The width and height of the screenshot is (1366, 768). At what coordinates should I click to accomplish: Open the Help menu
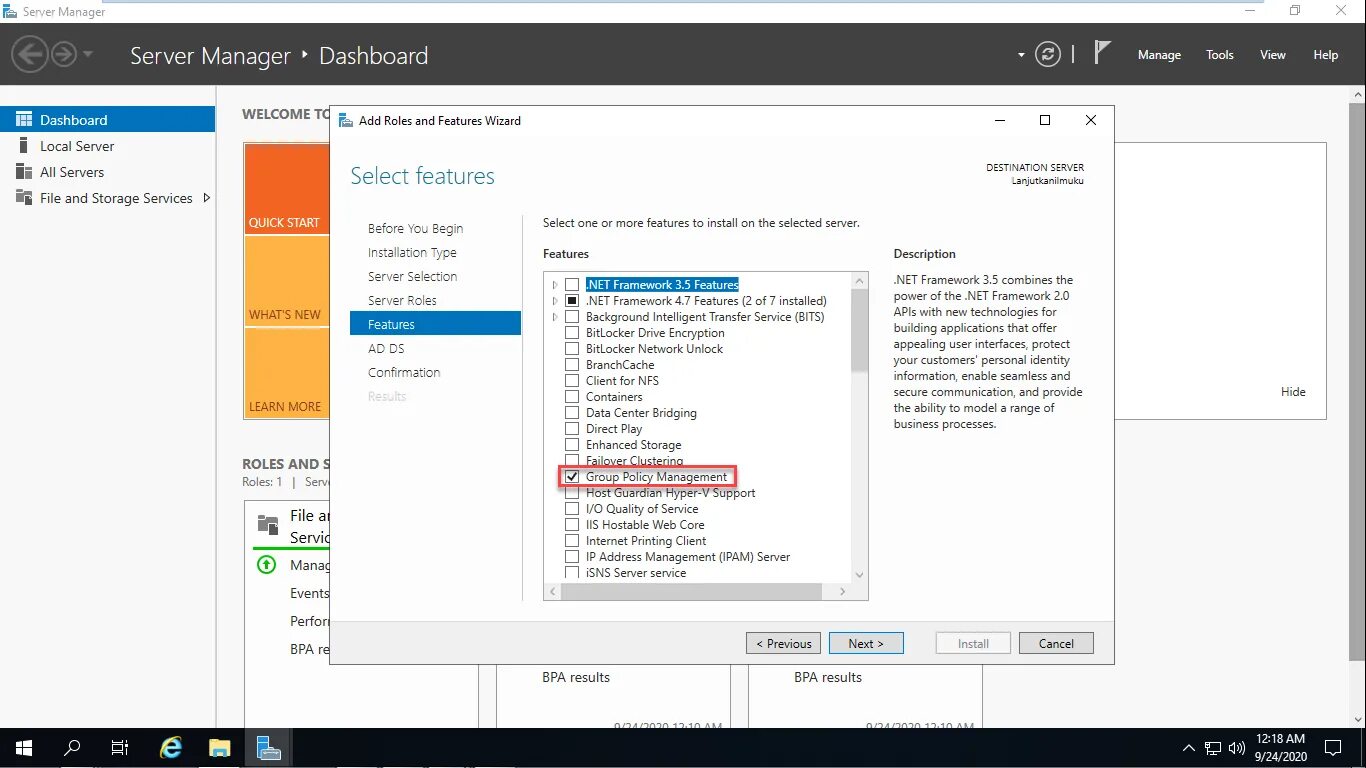(1326, 55)
